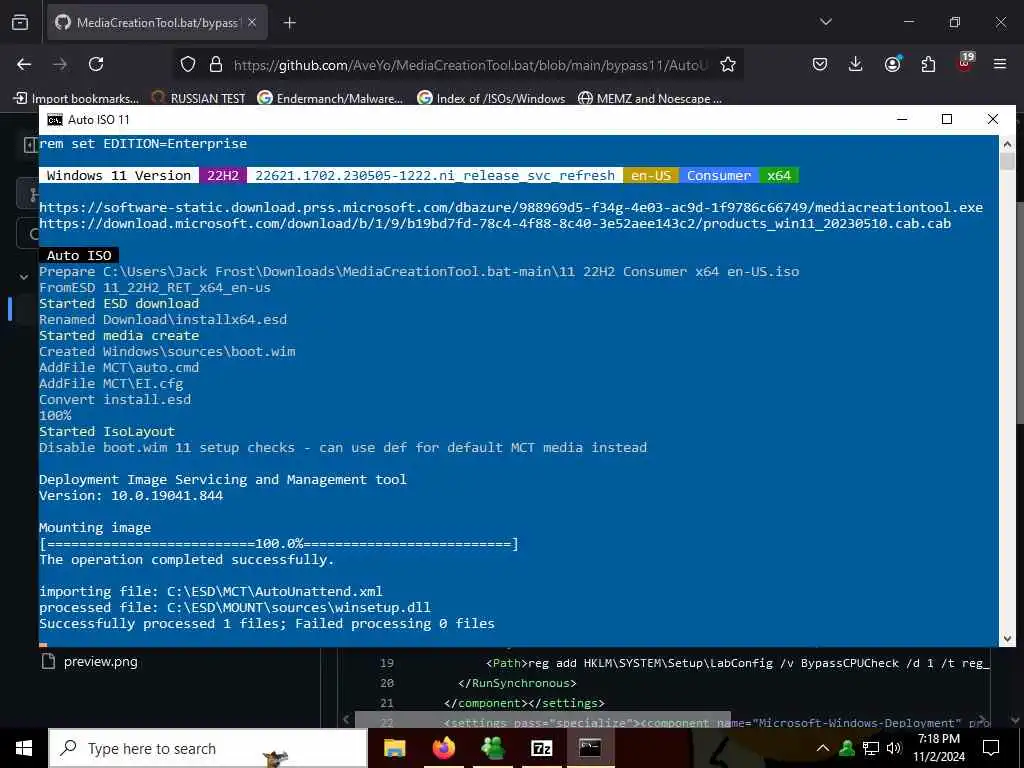Click the x64 architecture label in console
This screenshot has height=768, width=1024.
pyautogui.click(x=778, y=176)
